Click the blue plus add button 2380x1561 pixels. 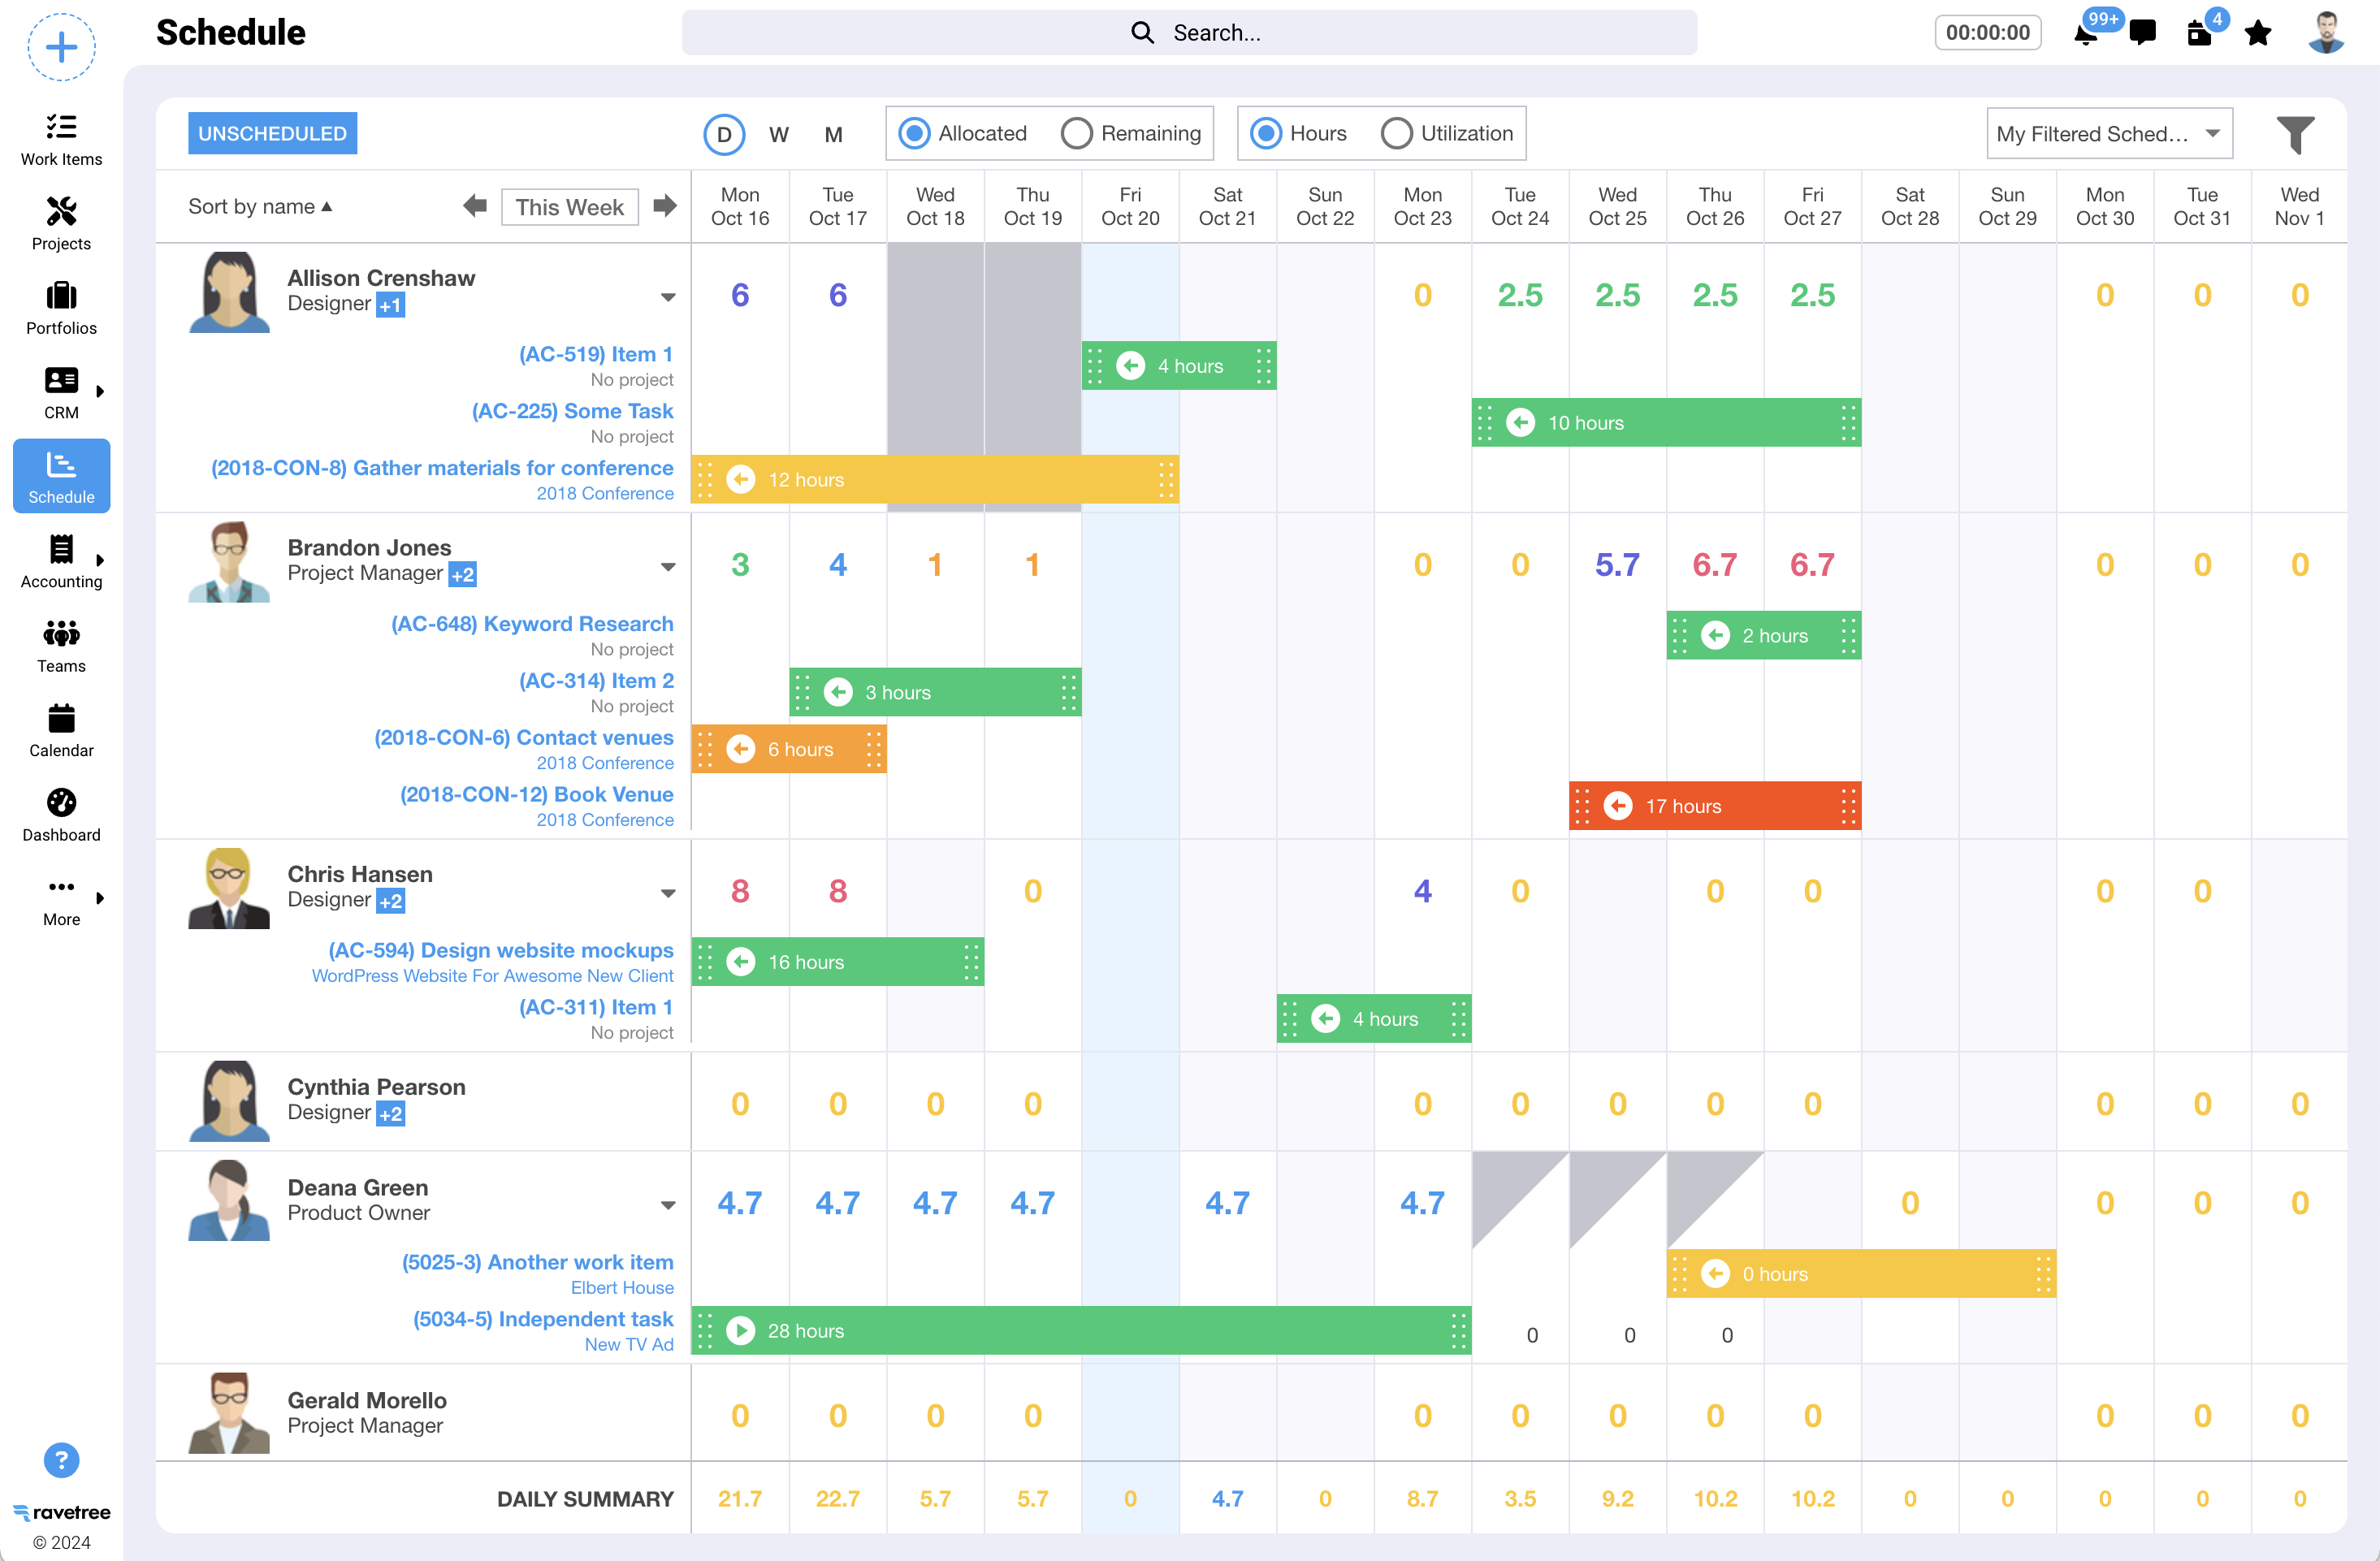coord(61,47)
